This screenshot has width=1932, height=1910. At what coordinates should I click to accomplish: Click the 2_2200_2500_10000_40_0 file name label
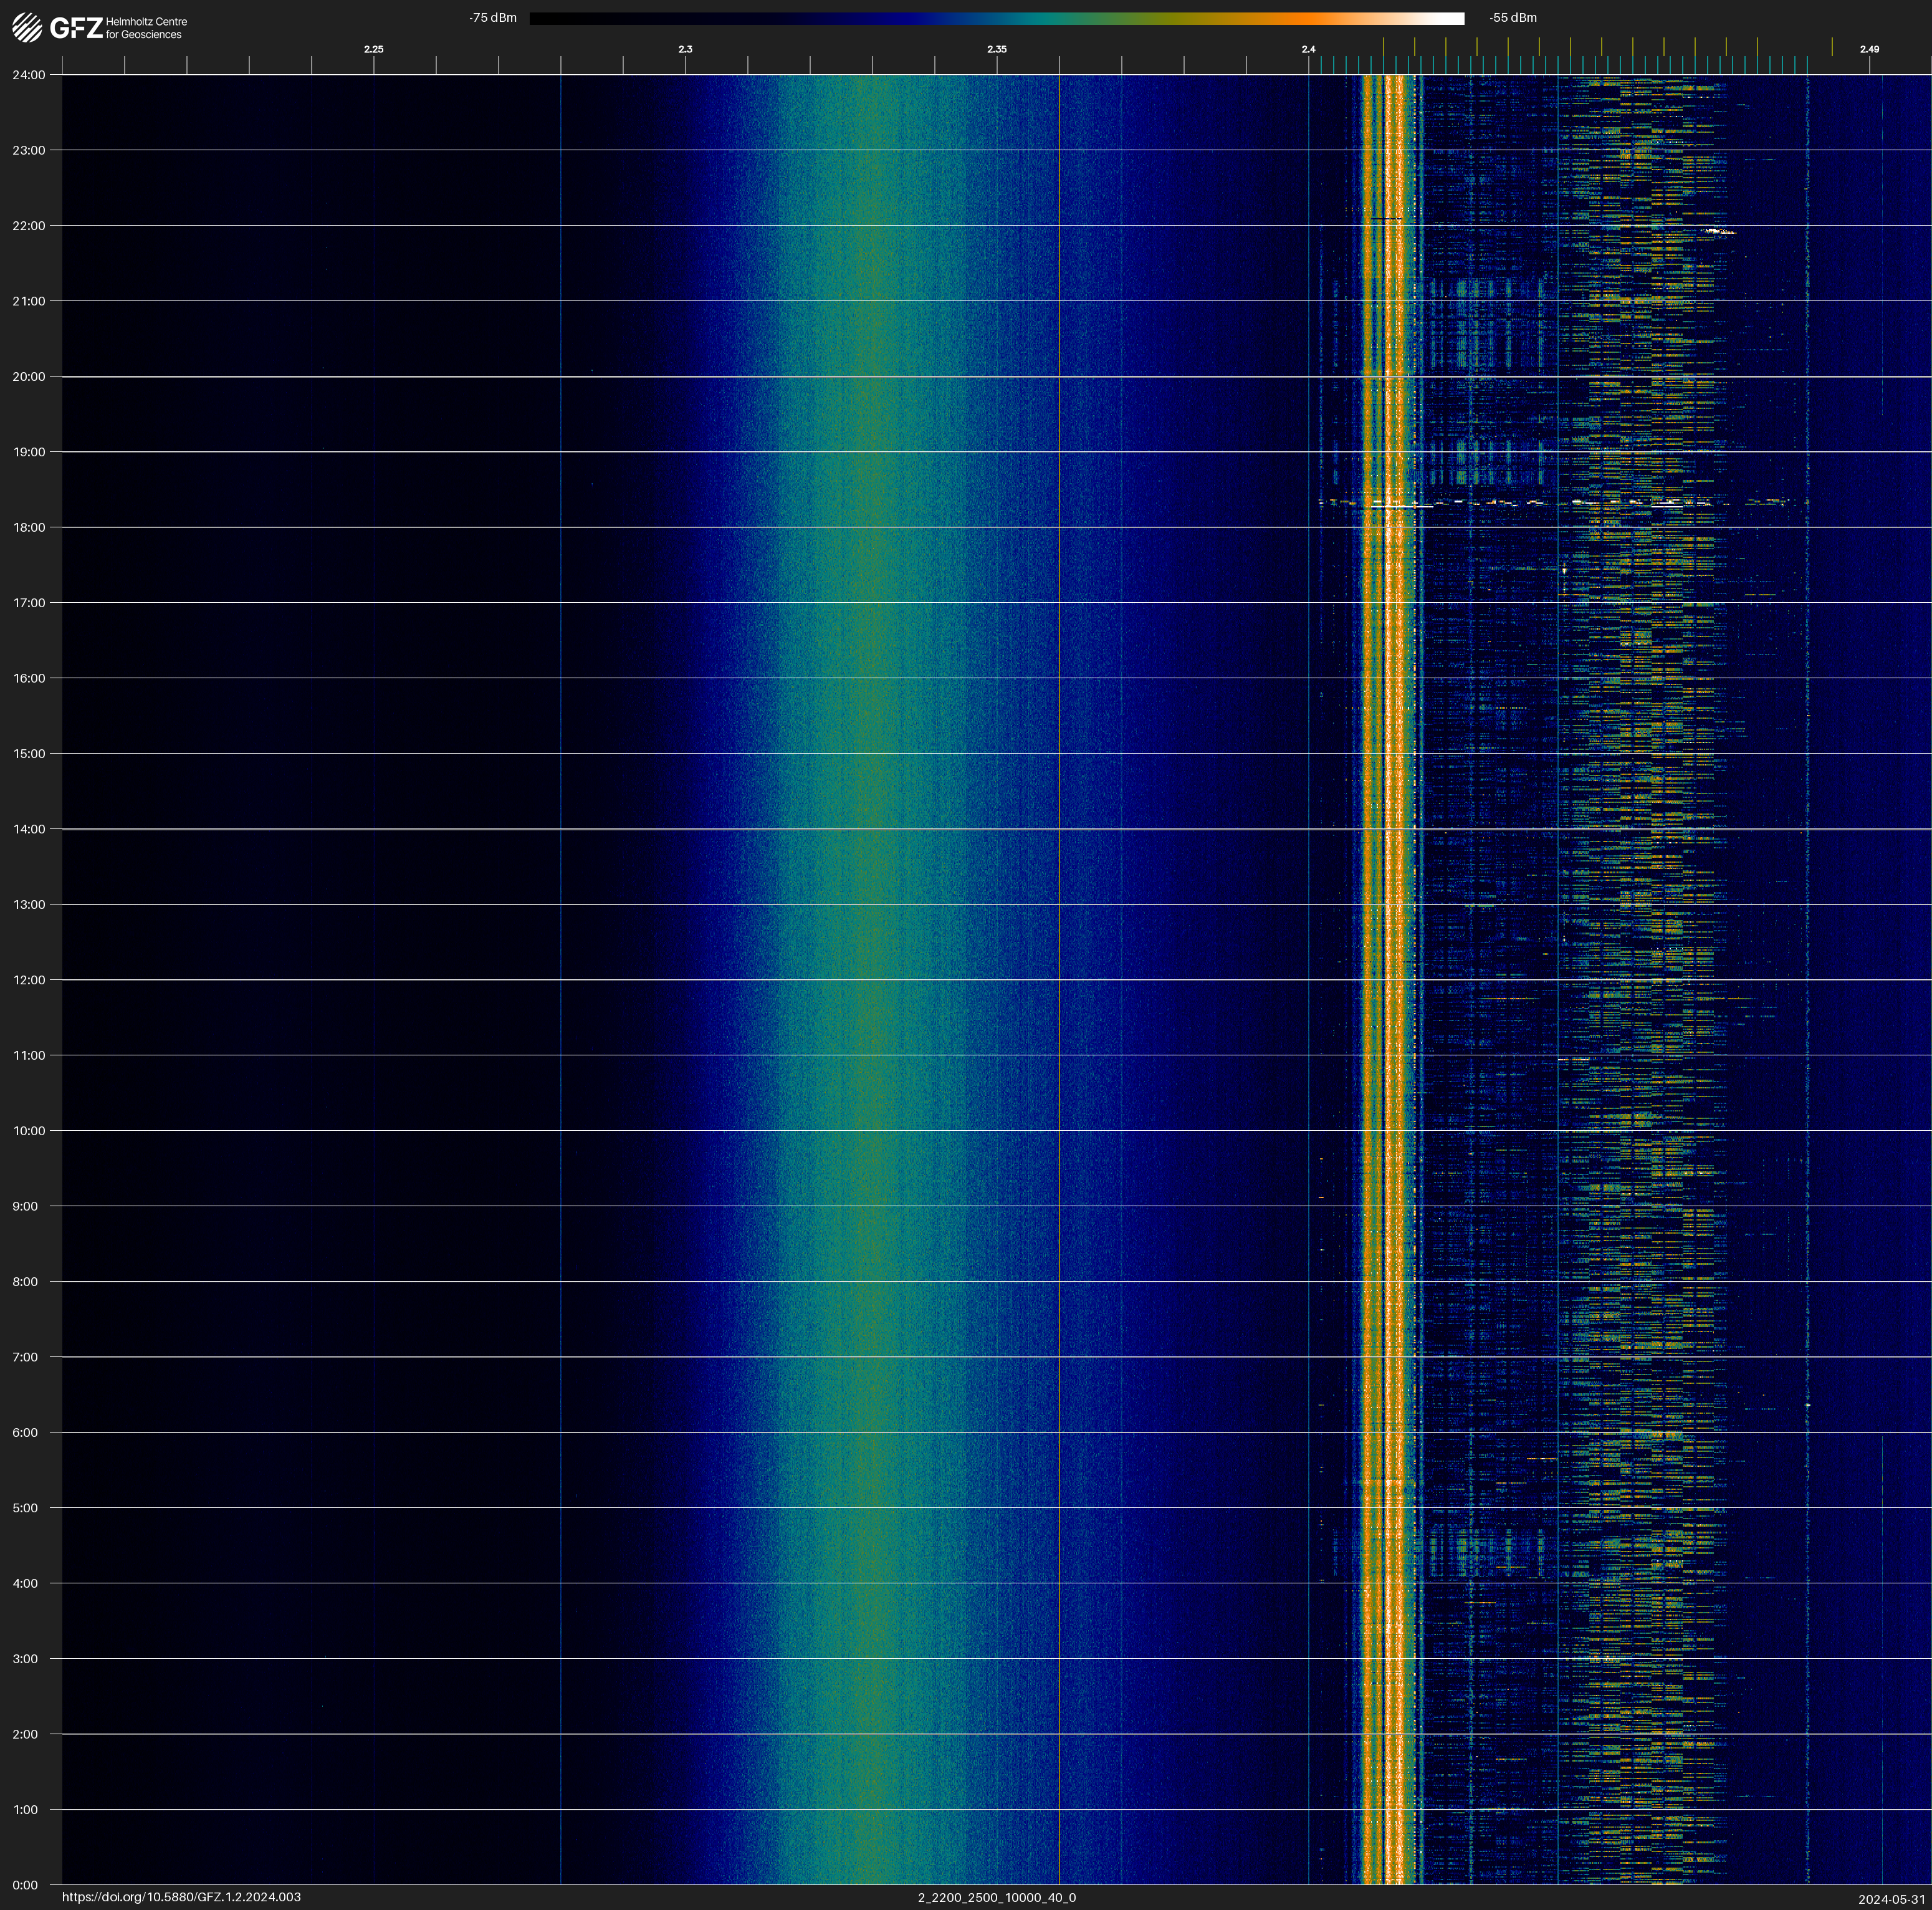[997, 1897]
